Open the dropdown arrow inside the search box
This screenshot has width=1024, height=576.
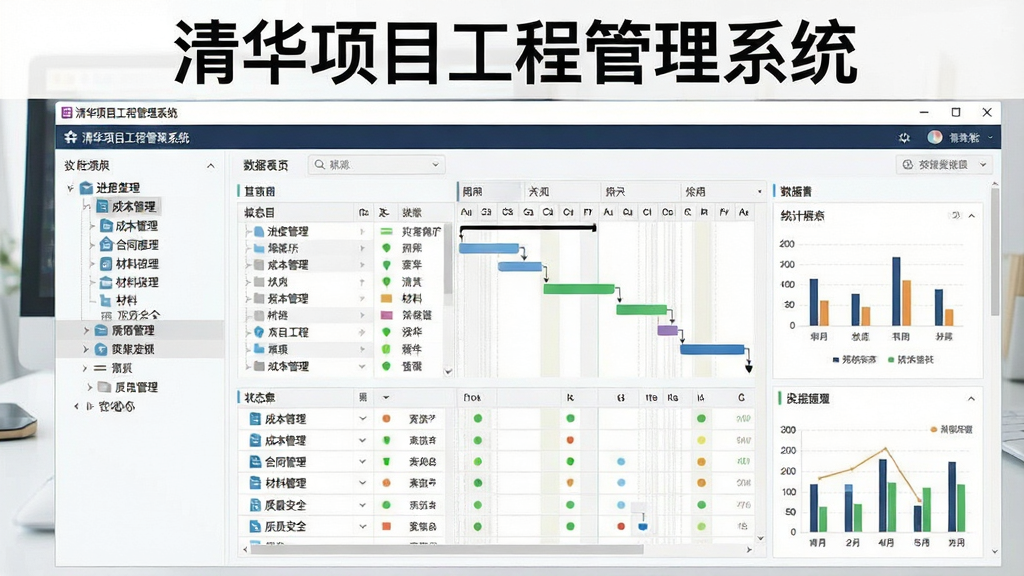point(436,165)
